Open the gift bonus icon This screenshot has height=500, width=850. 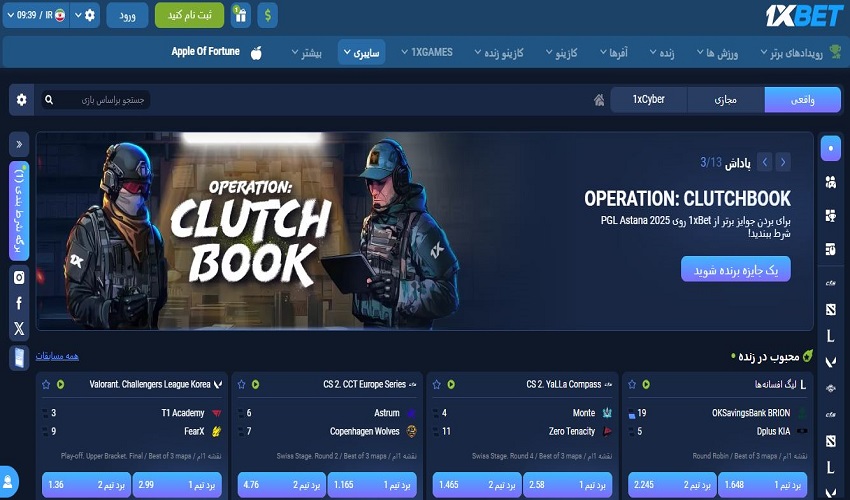click(241, 15)
